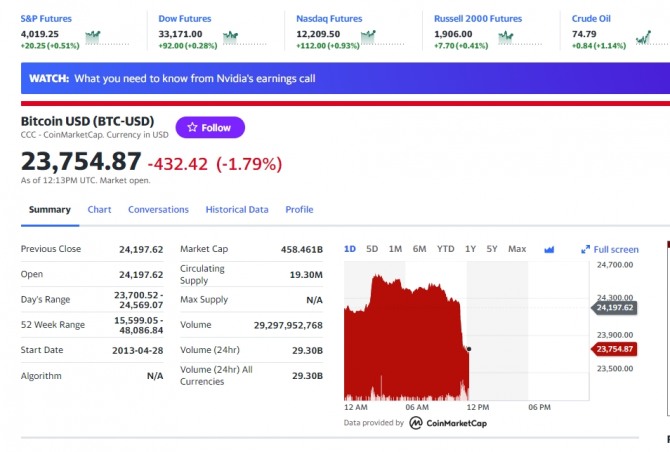
Task: Click the Russell 2000 Futures sparkline
Action: click(520, 38)
